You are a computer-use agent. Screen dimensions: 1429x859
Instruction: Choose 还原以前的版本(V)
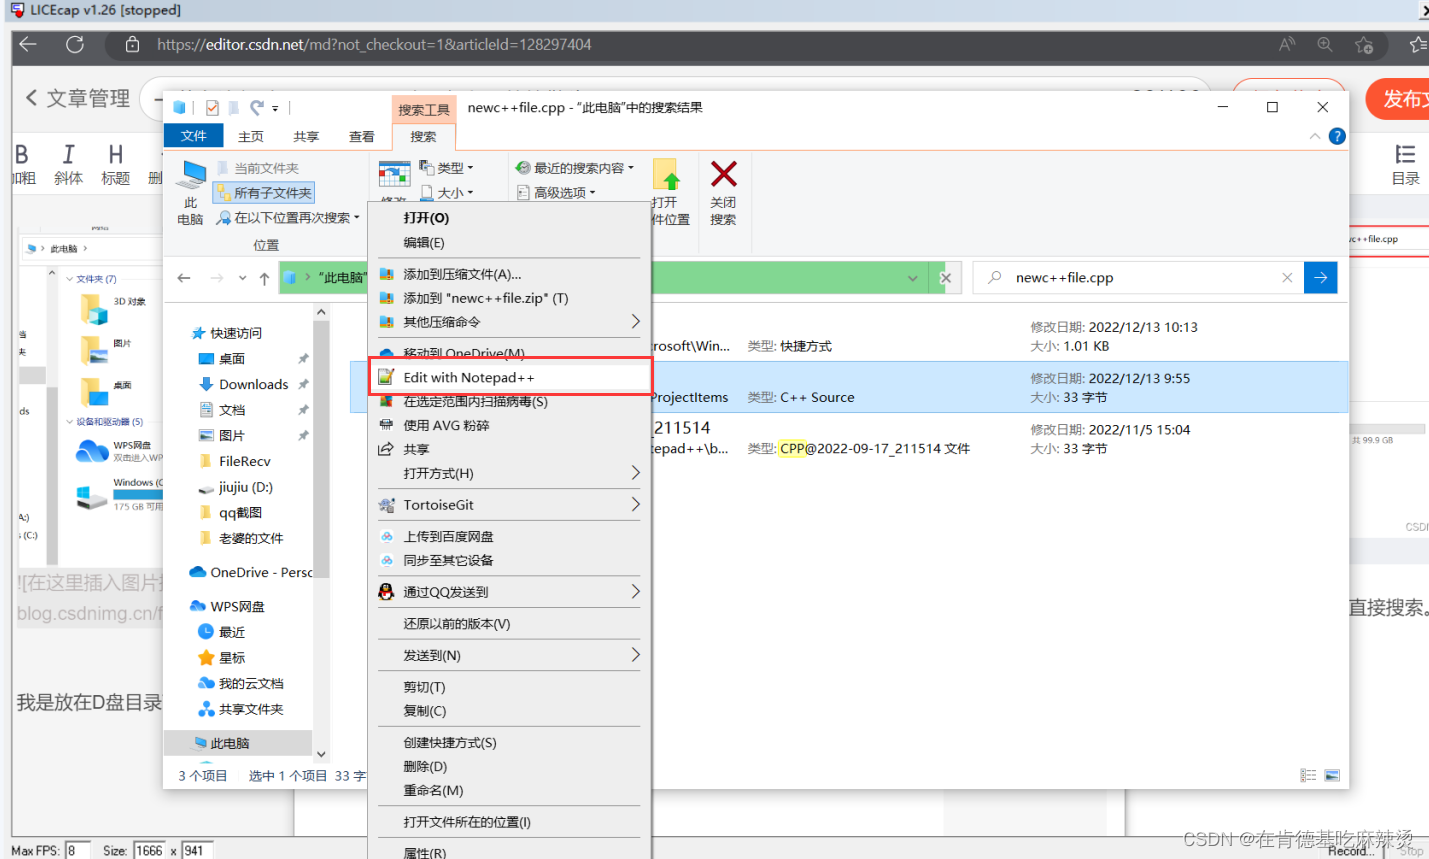click(509, 624)
